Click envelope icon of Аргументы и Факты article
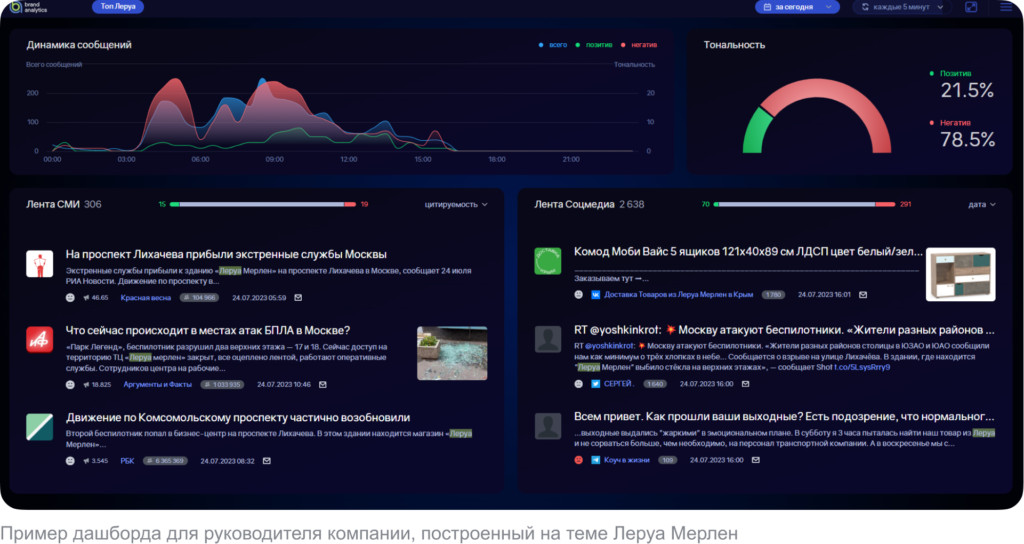Image resolution: width=1024 pixels, height=544 pixels. click(x=323, y=385)
